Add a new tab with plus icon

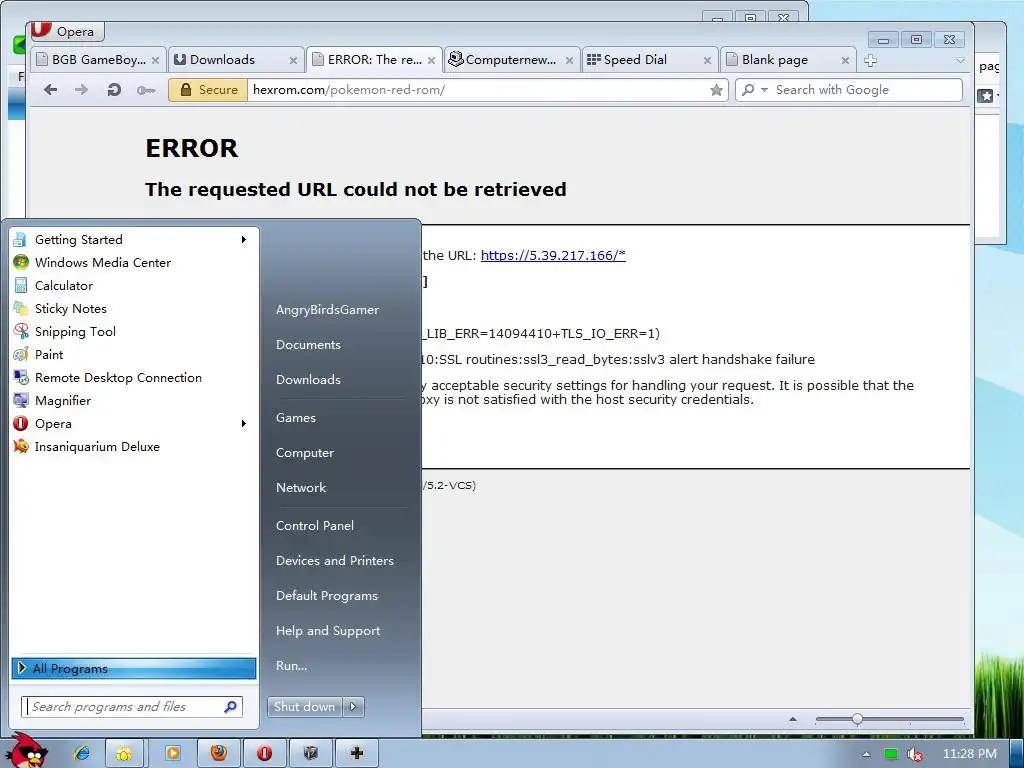(x=870, y=60)
